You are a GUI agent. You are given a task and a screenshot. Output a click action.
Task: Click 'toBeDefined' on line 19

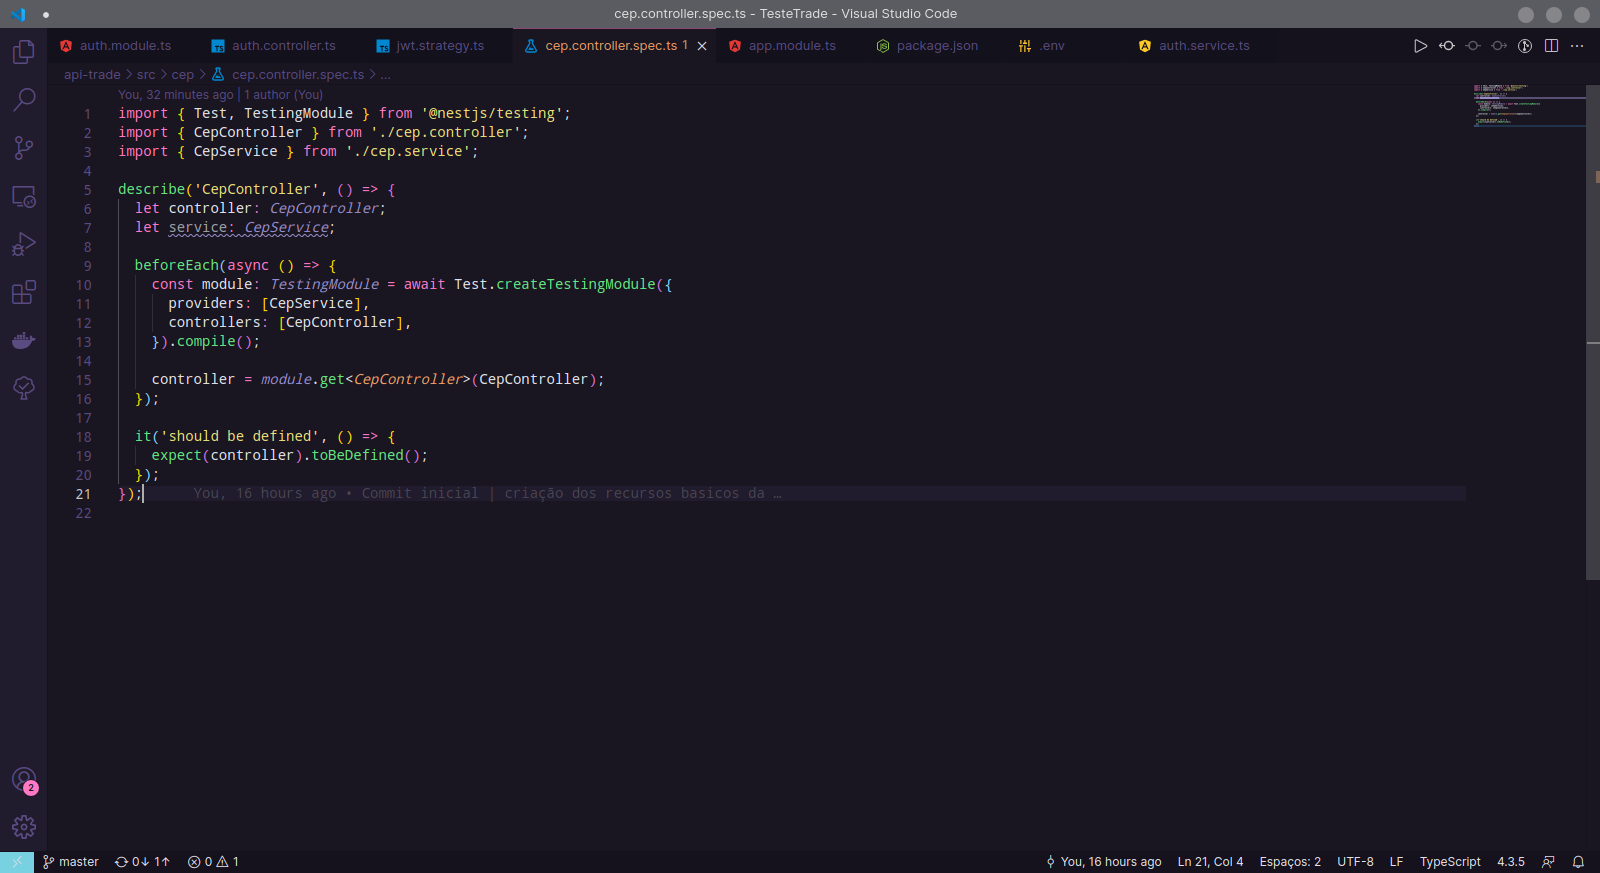tap(357, 456)
